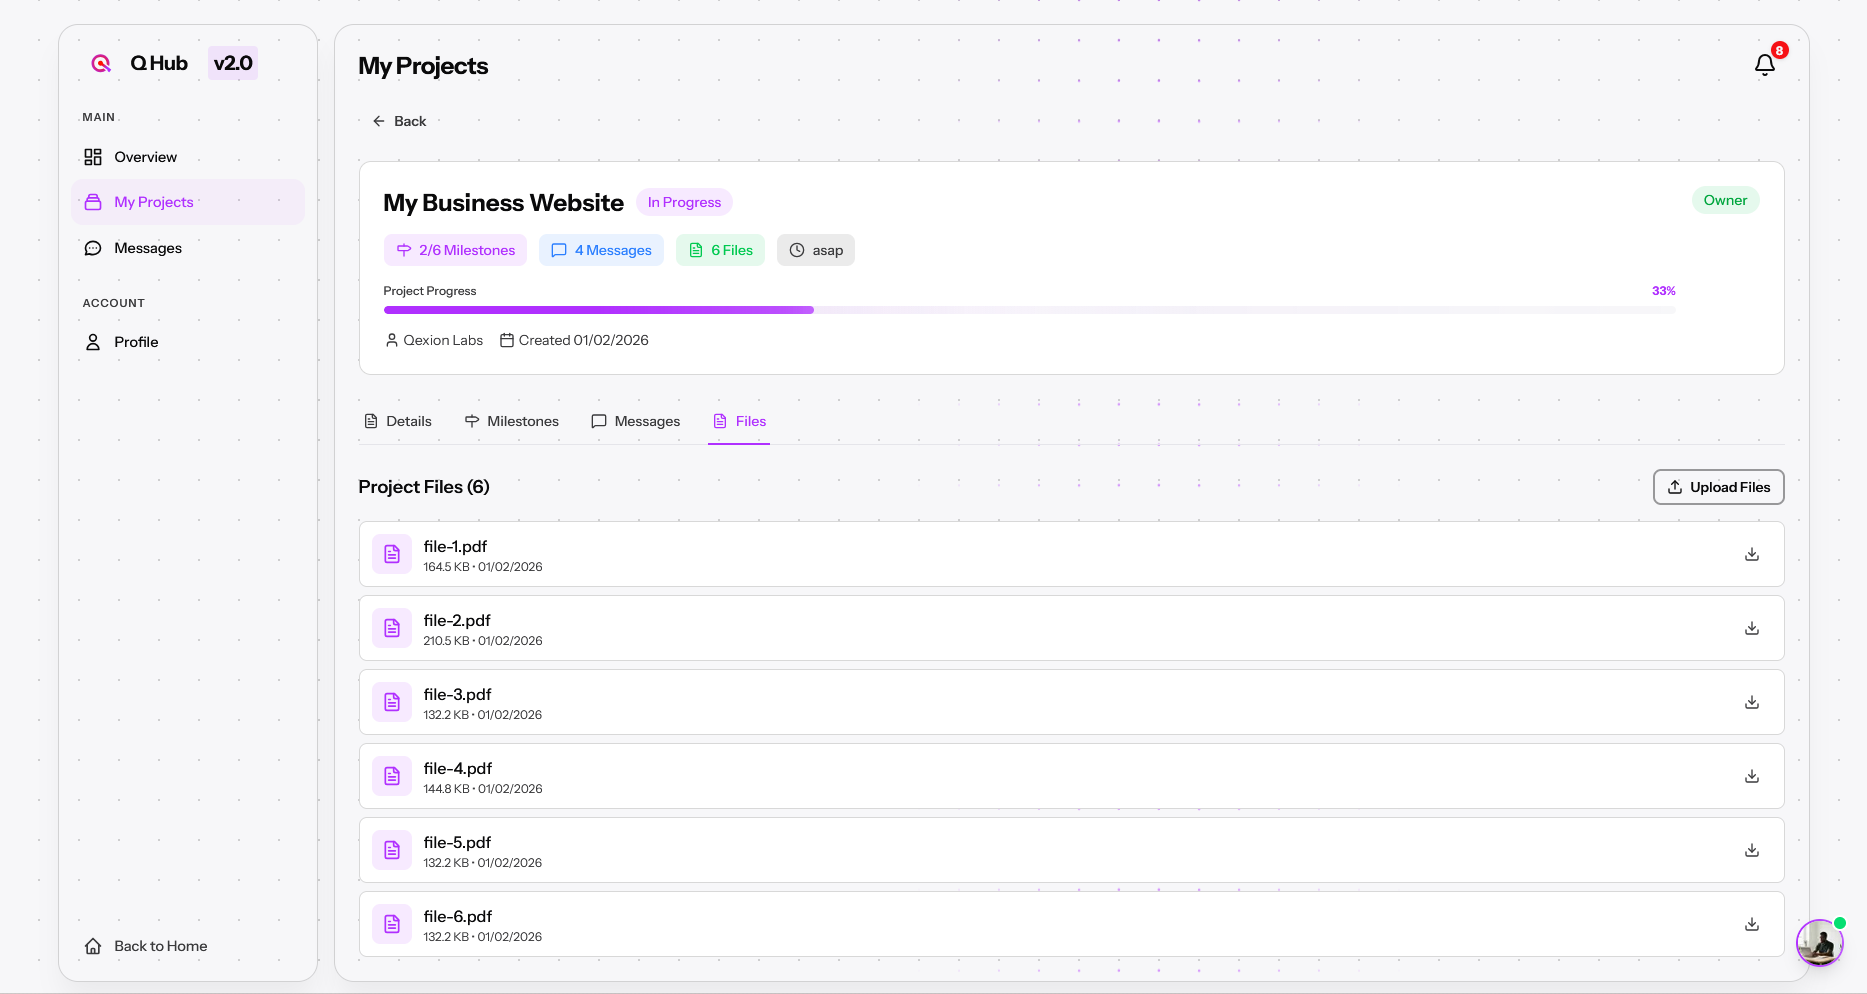Select the Overview grid icon in sidebar
The width and height of the screenshot is (1867, 994).
[x=93, y=157]
